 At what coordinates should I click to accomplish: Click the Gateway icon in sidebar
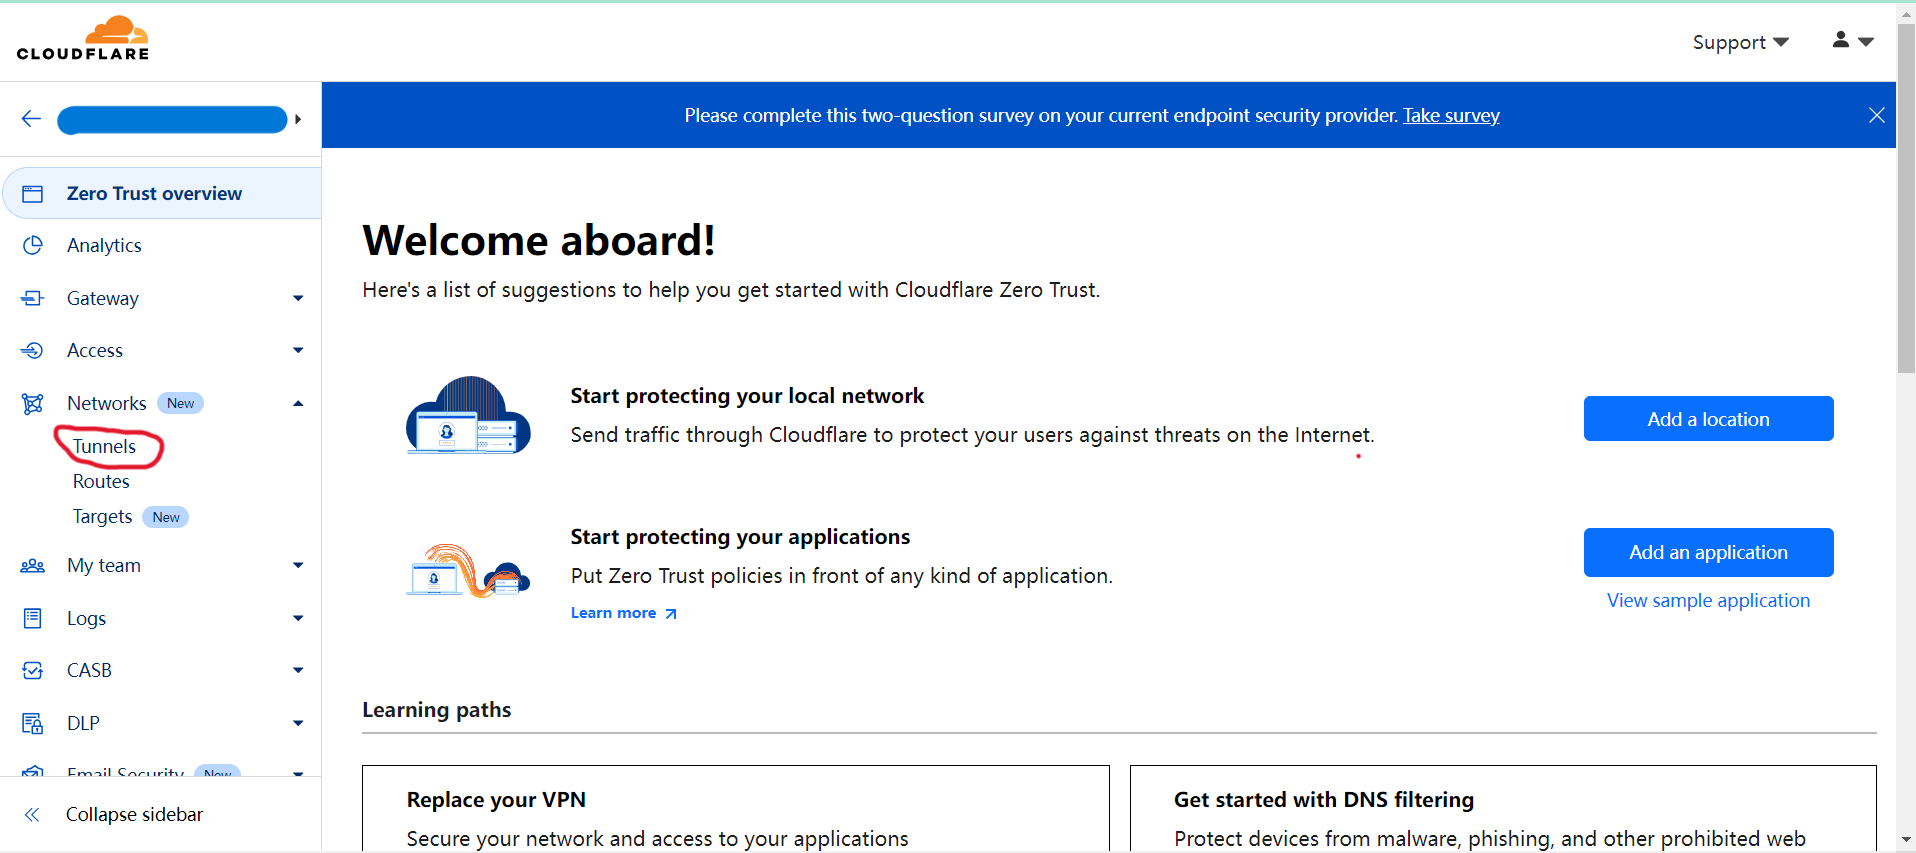[x=33, y=298]
